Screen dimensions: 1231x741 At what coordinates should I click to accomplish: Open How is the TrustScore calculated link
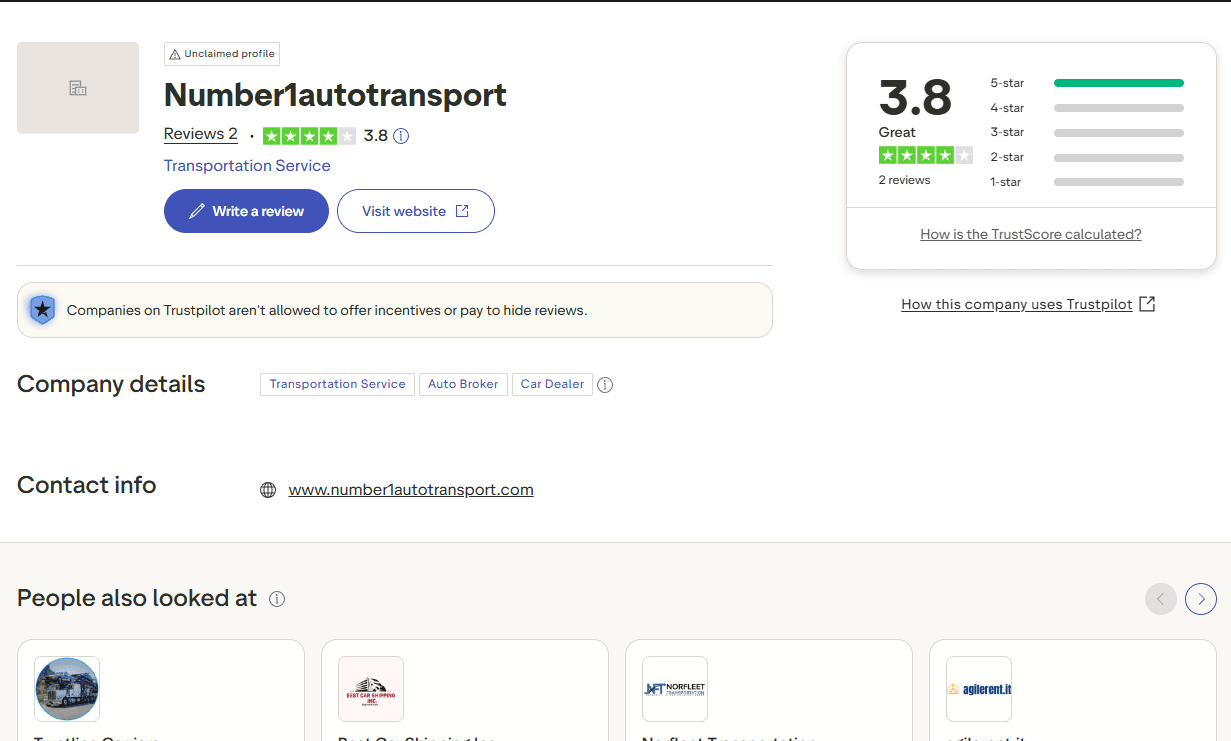(1030, 233)
